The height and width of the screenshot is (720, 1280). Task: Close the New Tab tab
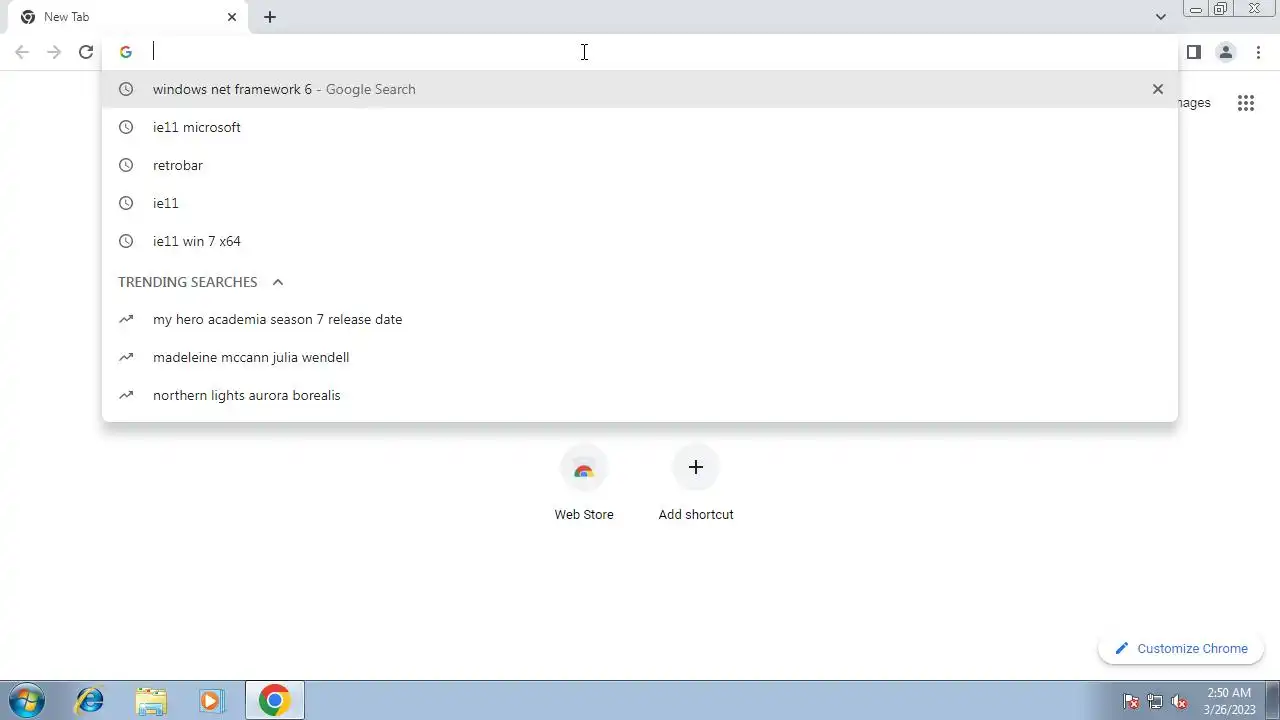click(232, 17)
